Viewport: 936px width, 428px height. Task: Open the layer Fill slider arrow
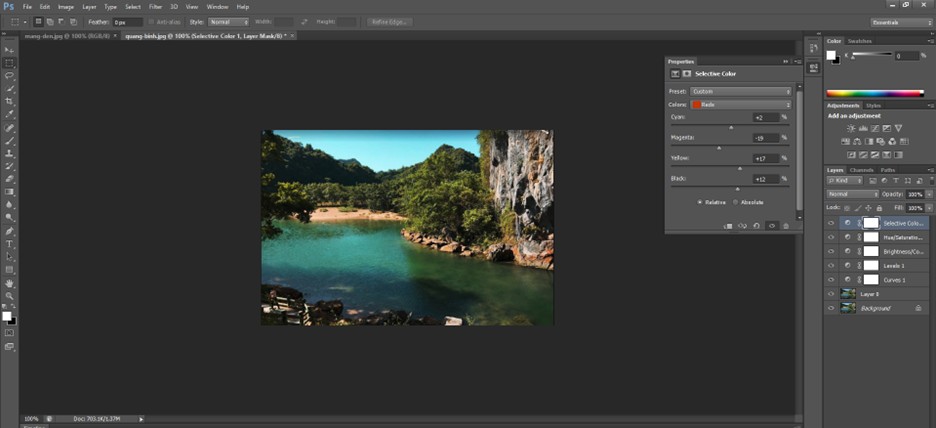click(928, 208)
